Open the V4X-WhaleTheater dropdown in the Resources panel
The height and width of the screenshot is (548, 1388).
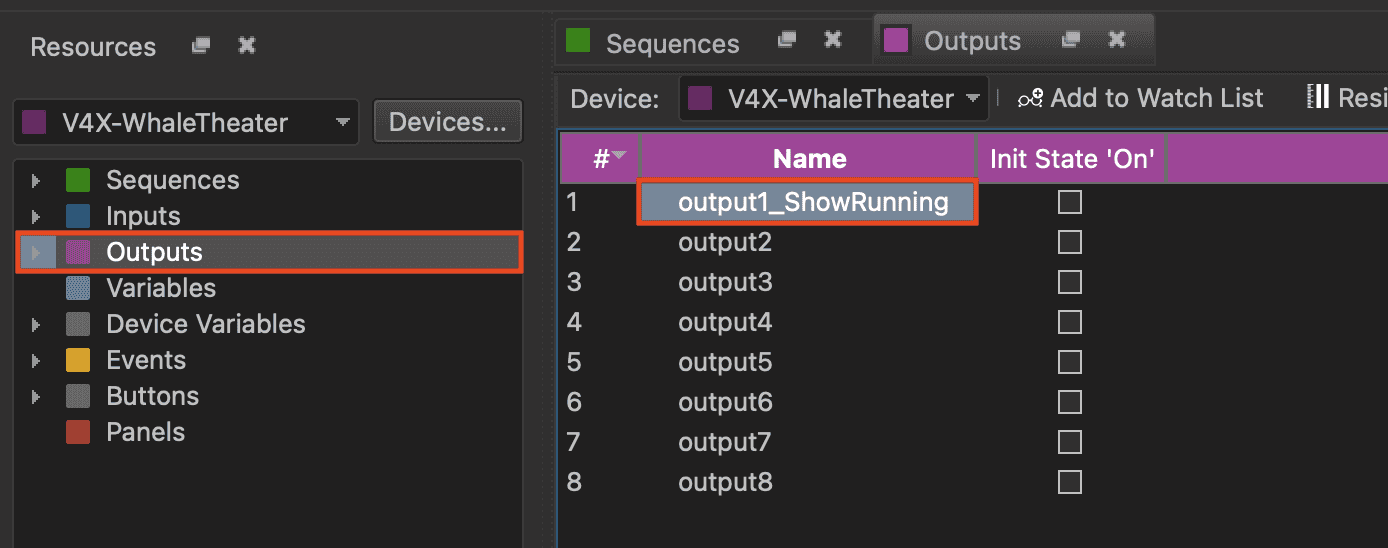[x=185, y=123]
